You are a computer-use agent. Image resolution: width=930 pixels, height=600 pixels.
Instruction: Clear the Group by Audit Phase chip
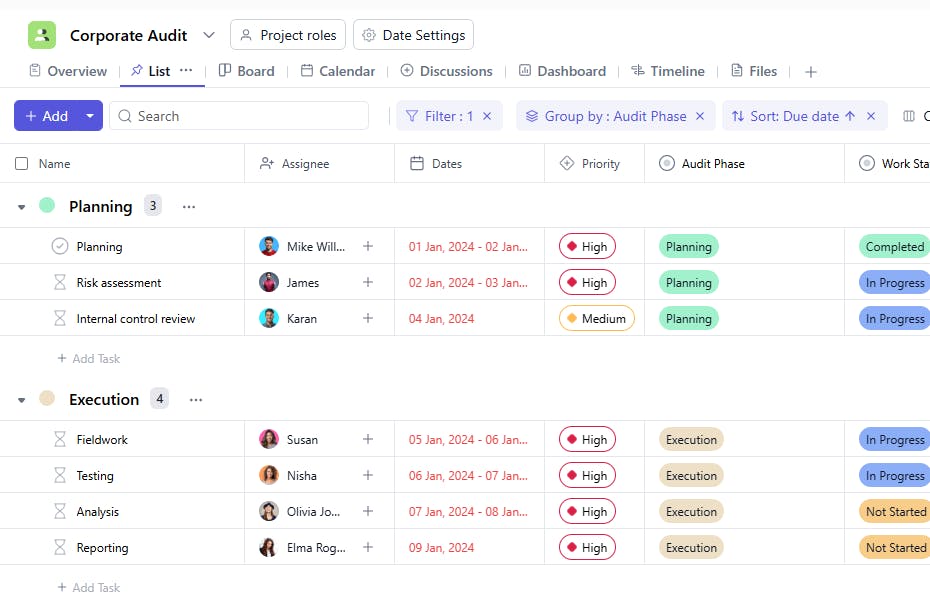tap(700, 116)
